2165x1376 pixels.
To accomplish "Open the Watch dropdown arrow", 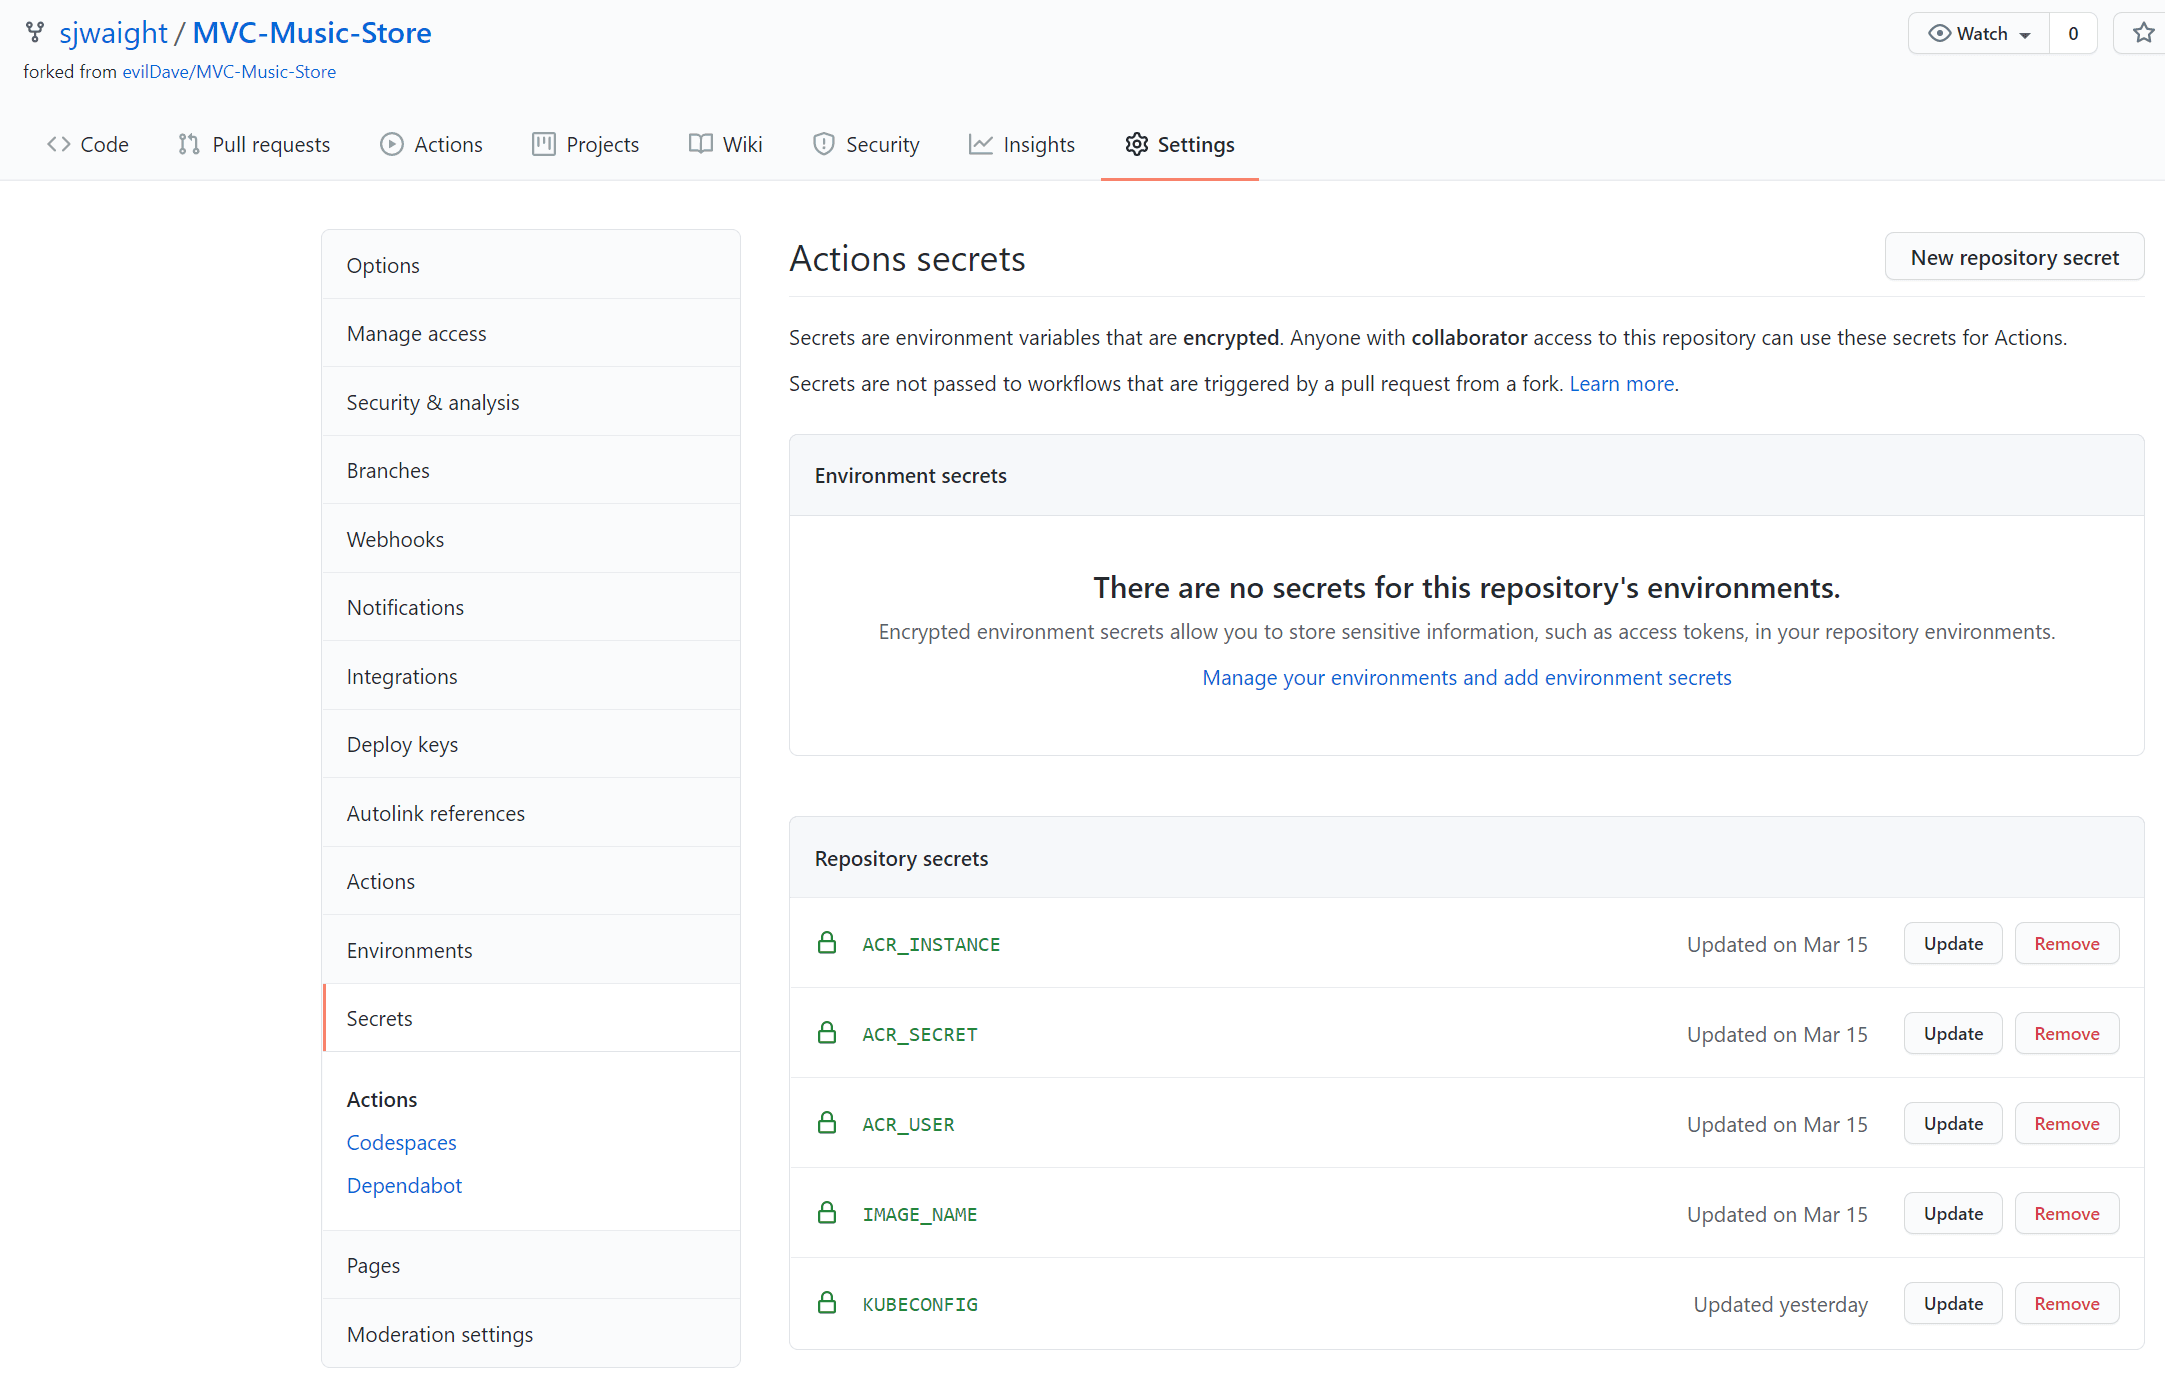I will click(x=2025, y=35).
